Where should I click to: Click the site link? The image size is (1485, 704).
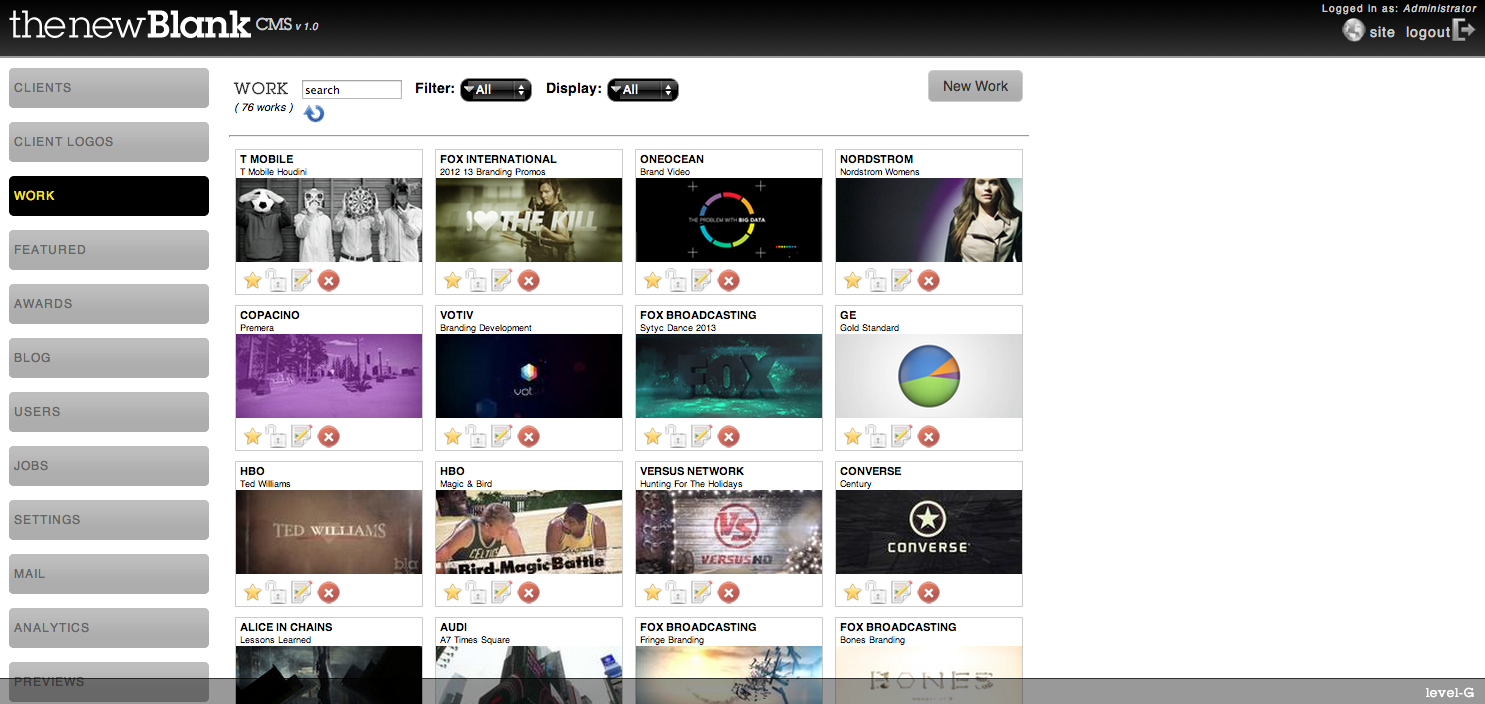coord(1382,32)
